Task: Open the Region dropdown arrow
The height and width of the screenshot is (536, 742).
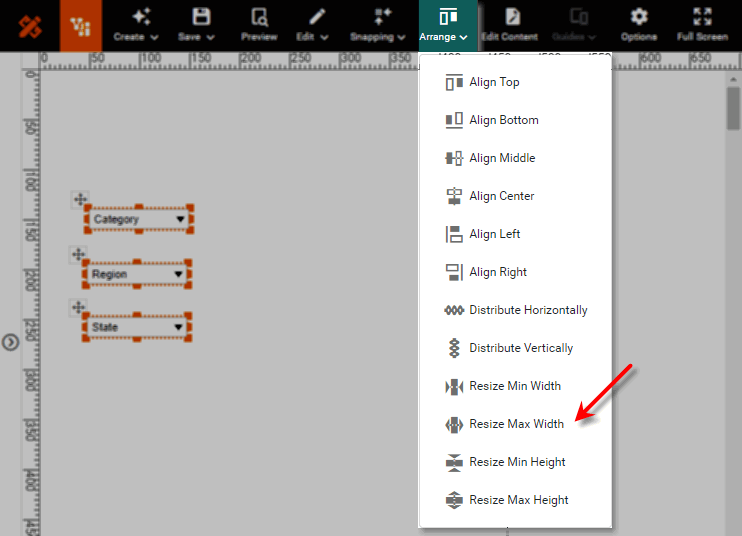Action: [179, 274]
